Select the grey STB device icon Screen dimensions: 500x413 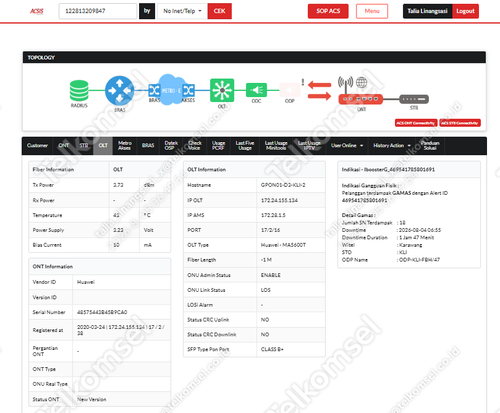coord(414,99)
